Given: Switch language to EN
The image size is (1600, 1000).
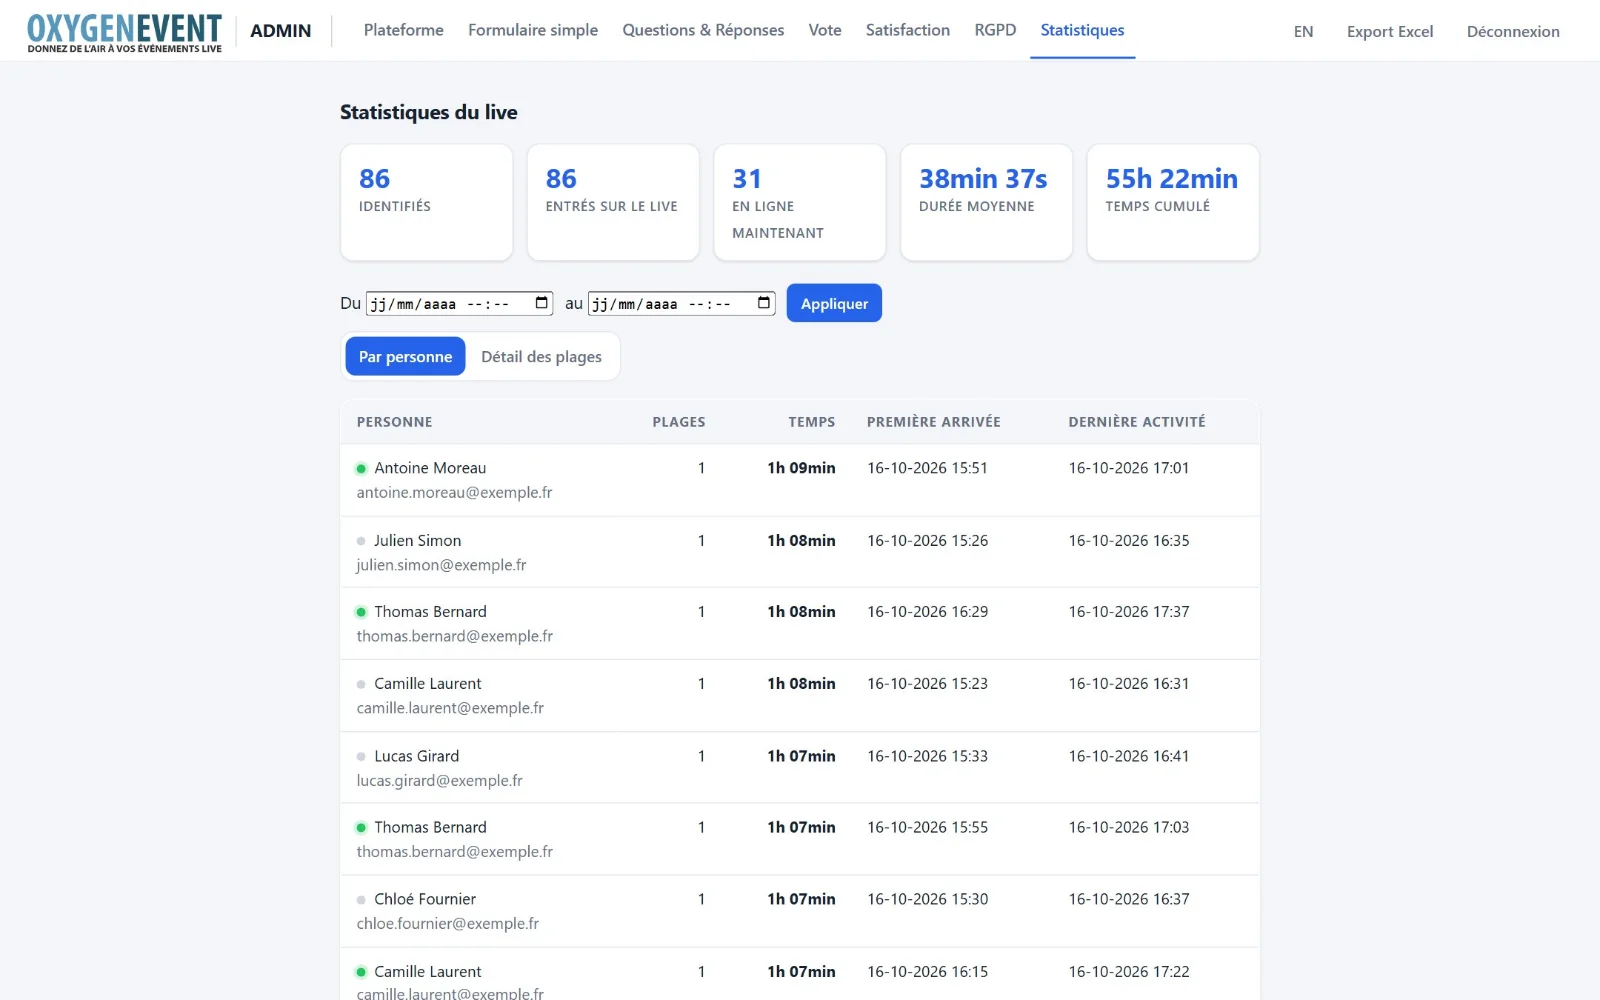Looking at the screenshot, I should 1303,32.
